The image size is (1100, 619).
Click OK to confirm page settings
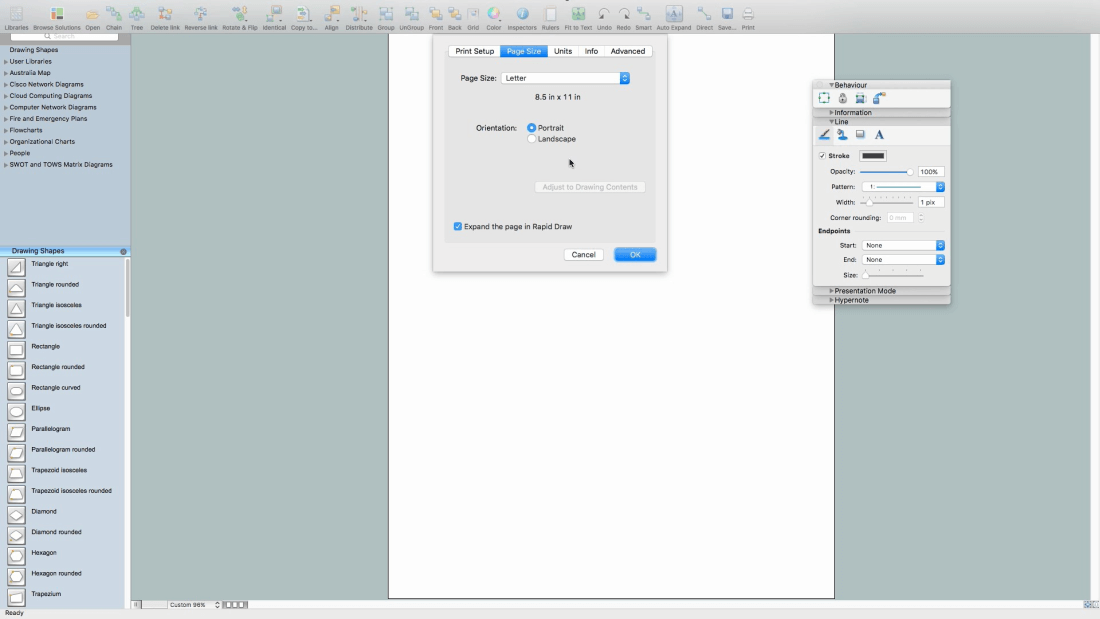(635, 255)
